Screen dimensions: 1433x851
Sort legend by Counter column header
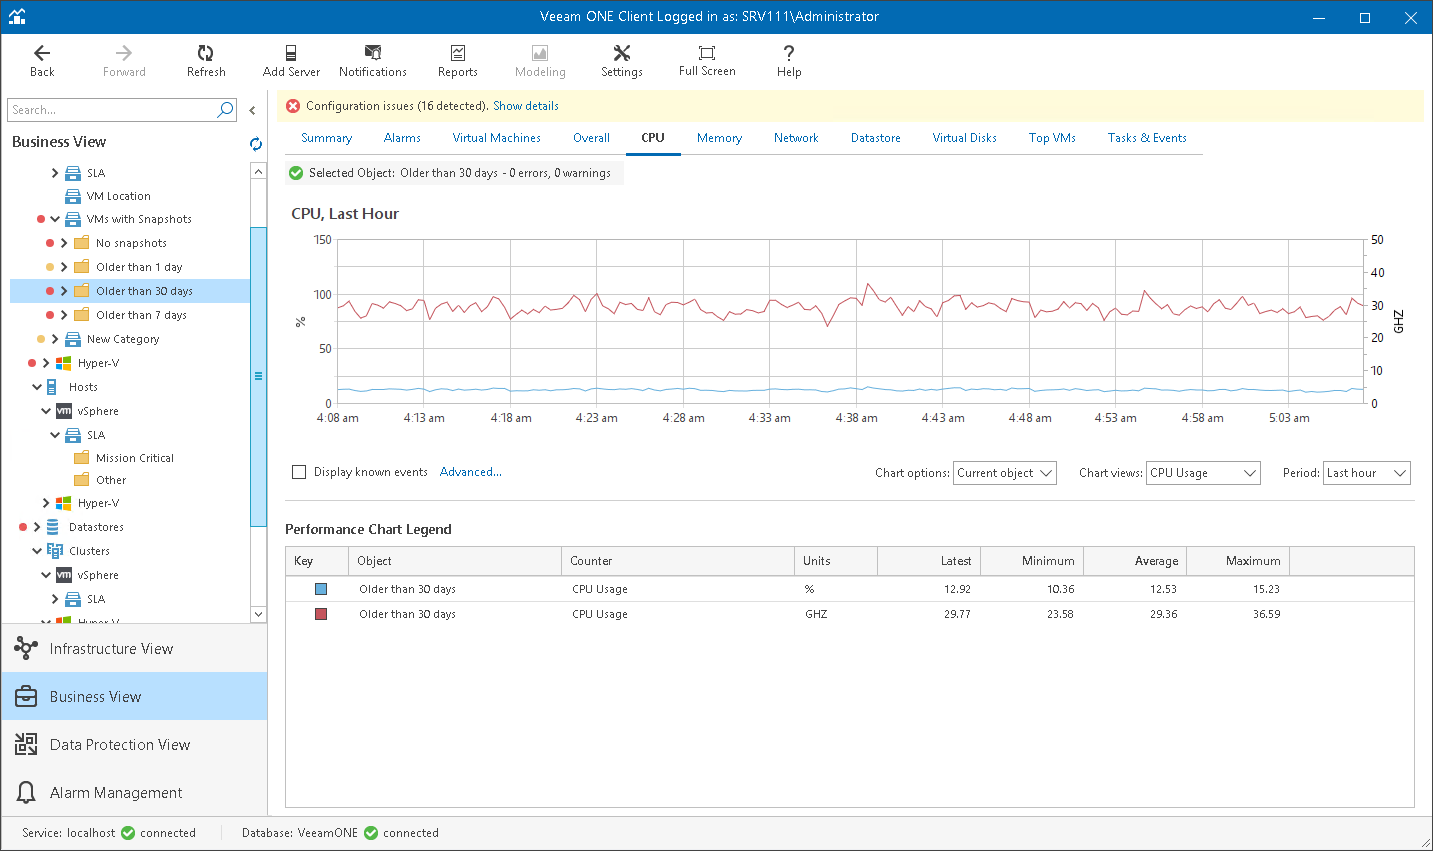point(678,561)
